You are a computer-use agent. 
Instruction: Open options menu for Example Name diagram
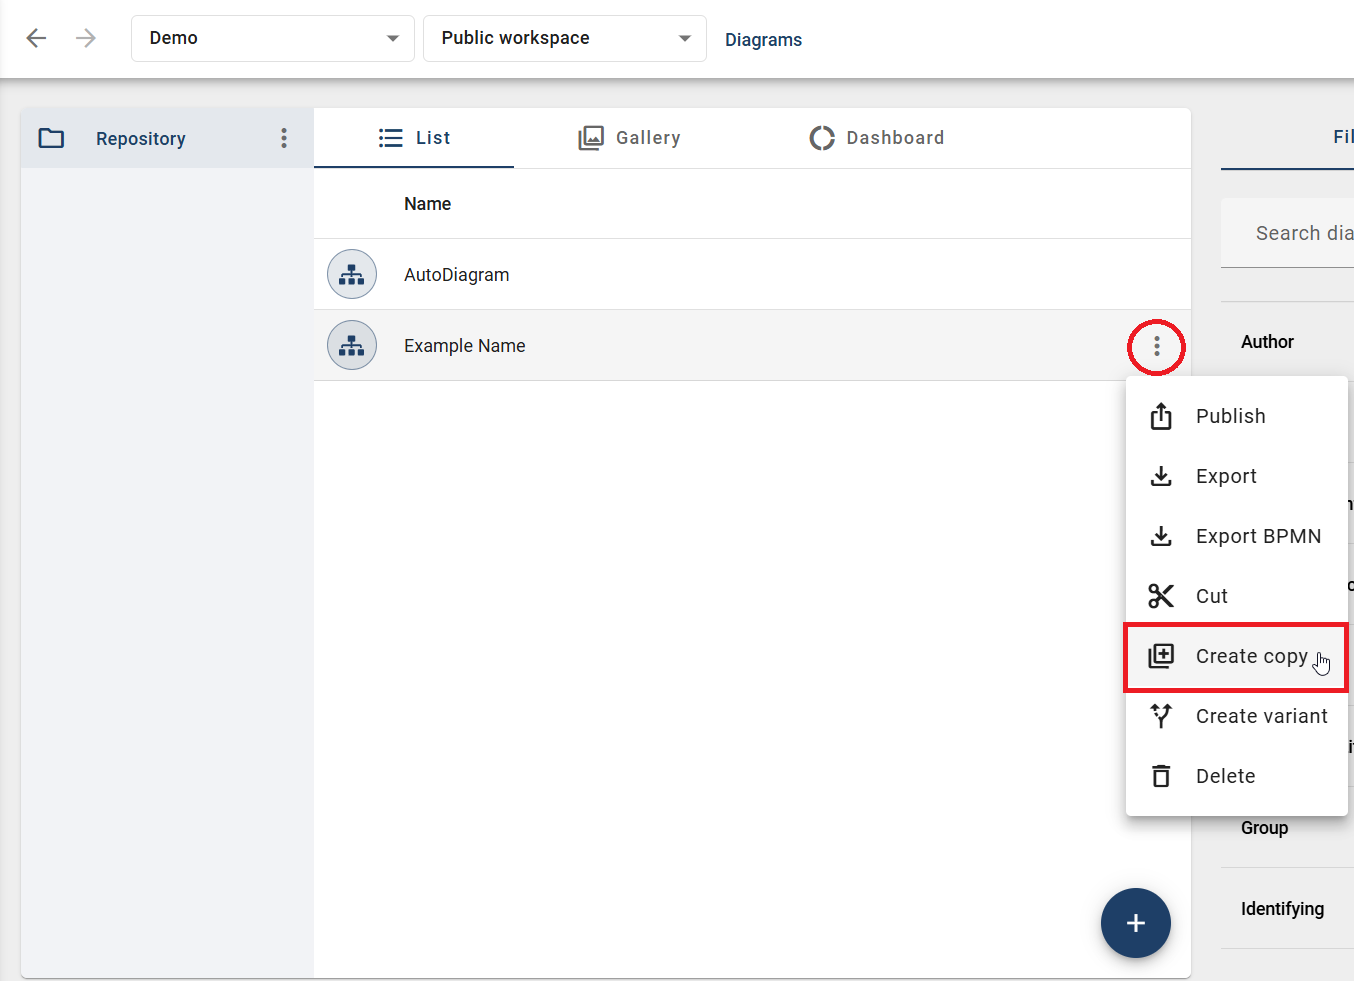tap(1156, 346)
